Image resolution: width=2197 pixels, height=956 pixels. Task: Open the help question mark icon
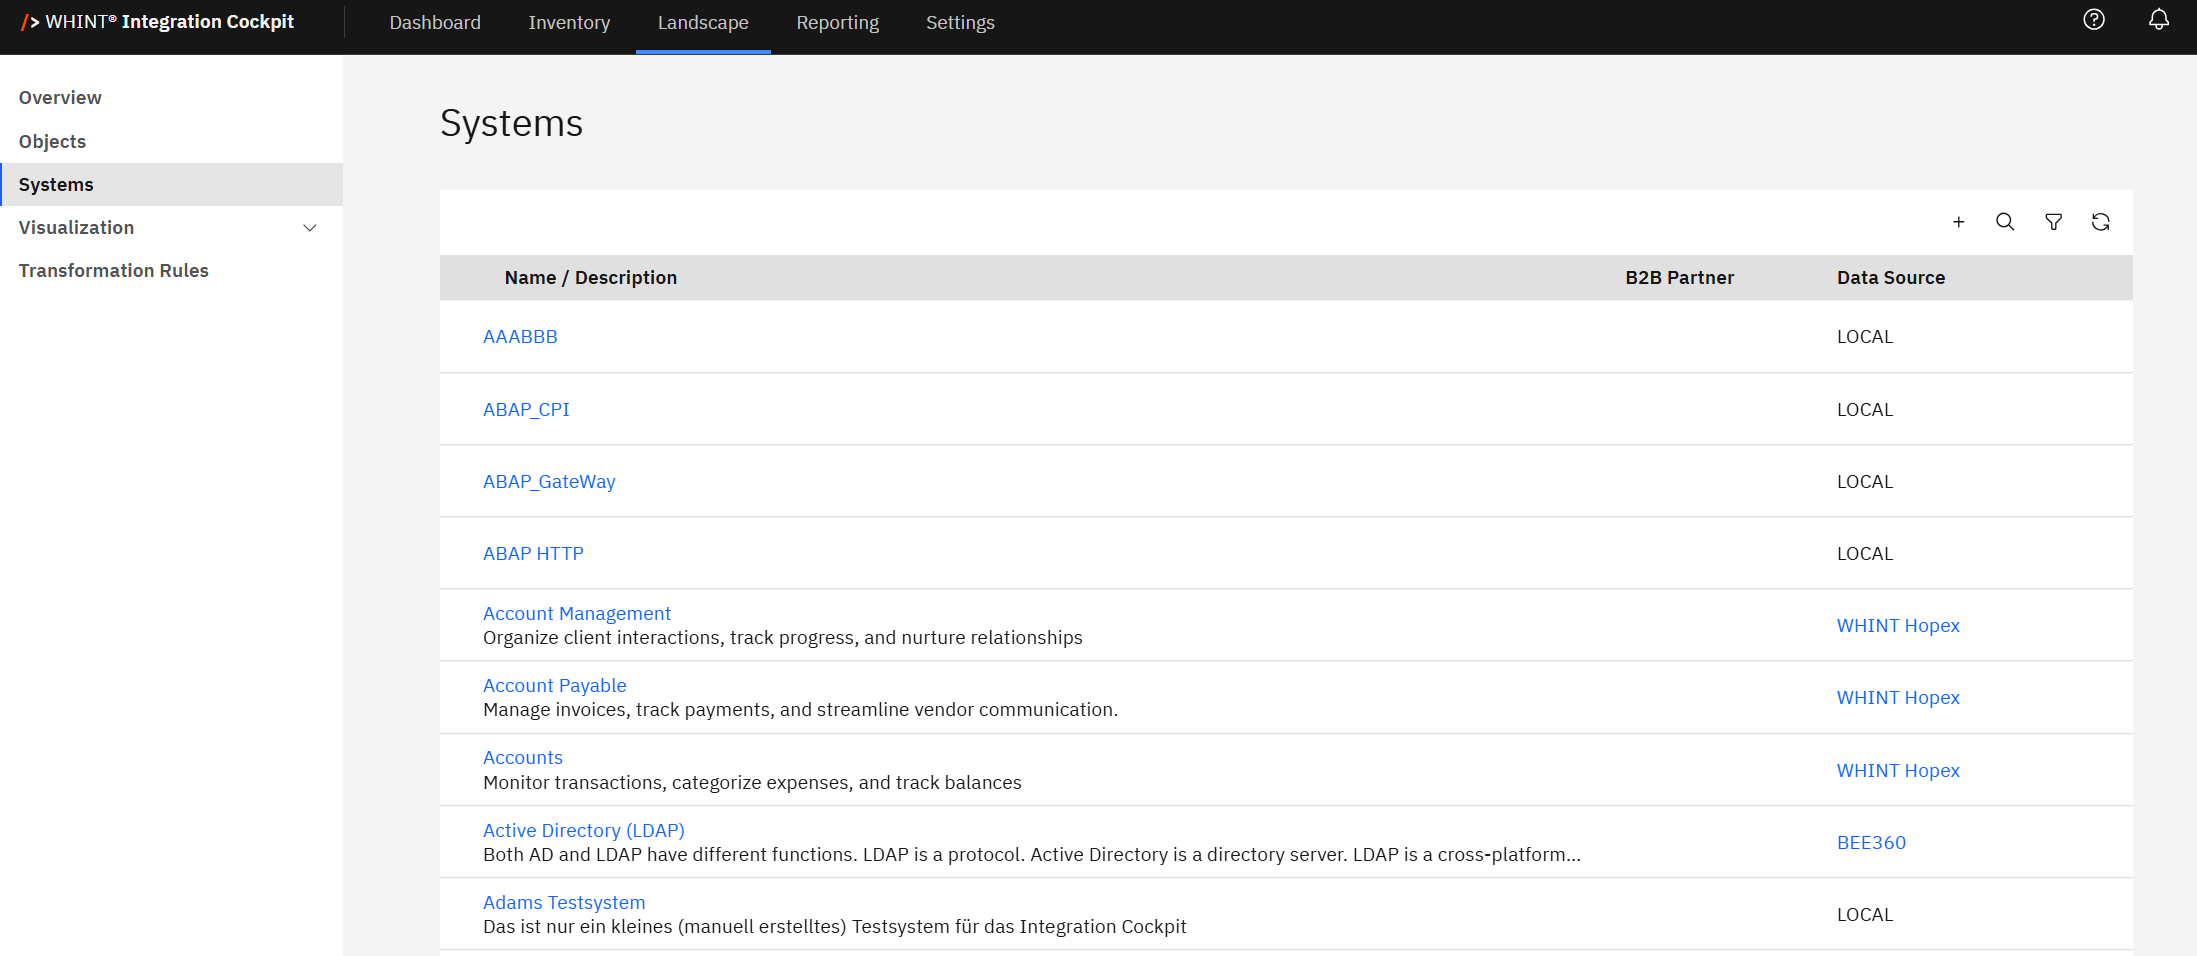pos(2094,20)
